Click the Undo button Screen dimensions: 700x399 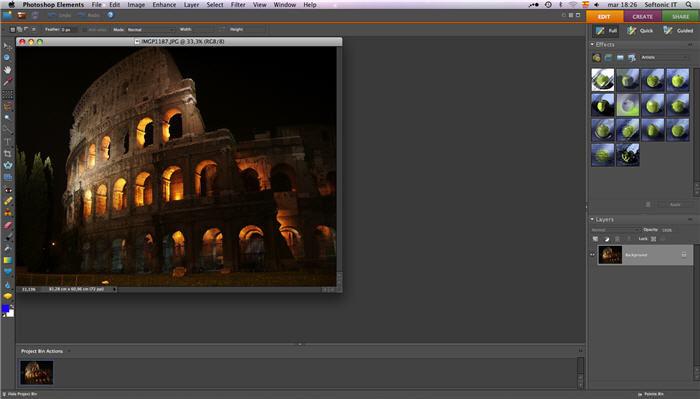[59, 15]
